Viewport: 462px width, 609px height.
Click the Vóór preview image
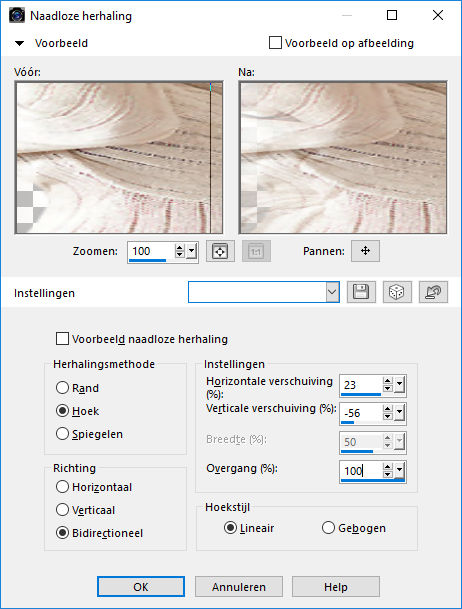[119, 157]
